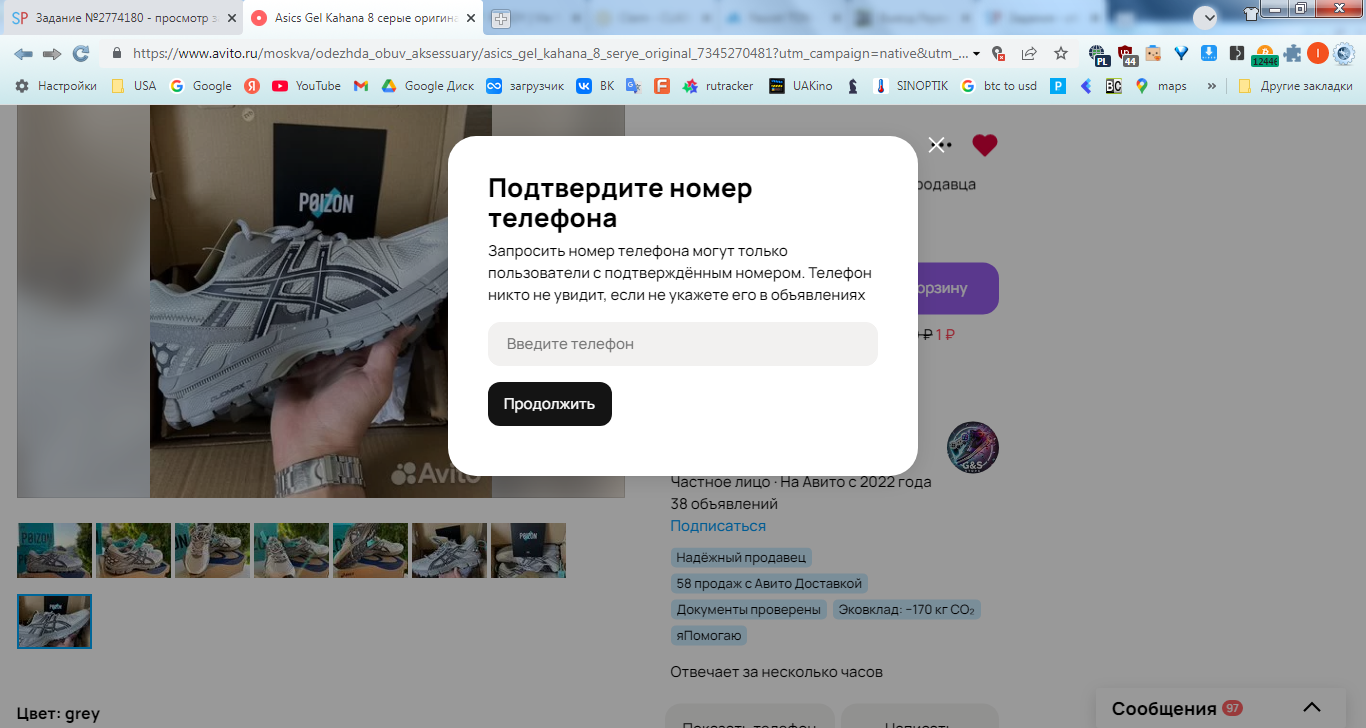Open the 'USA' bookmarks folder
This screenshot has width=1366, height=728.
click(133, 86)
